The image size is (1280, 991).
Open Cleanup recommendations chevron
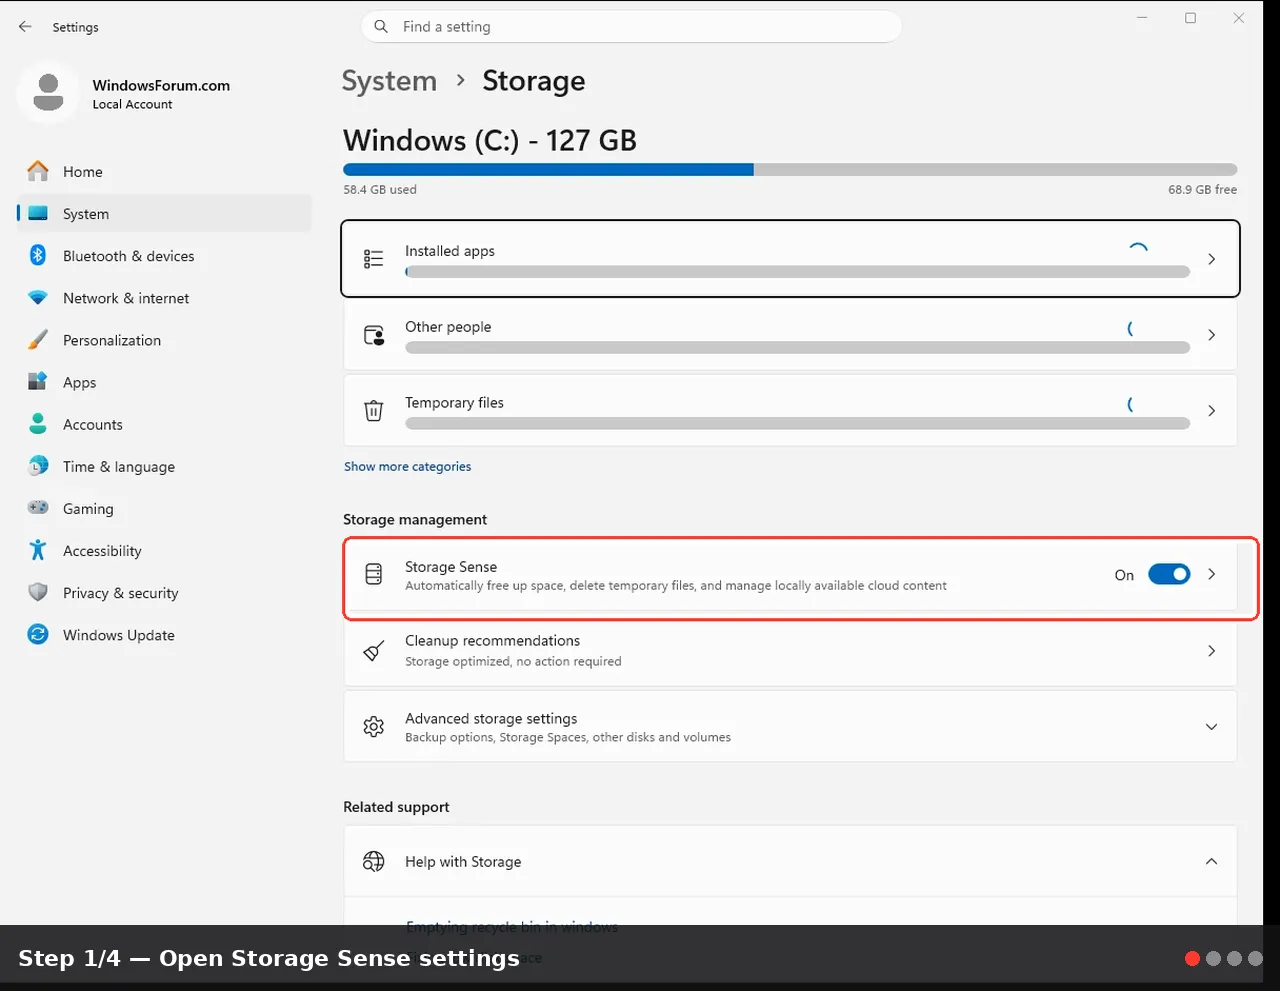click(1211, 651)
